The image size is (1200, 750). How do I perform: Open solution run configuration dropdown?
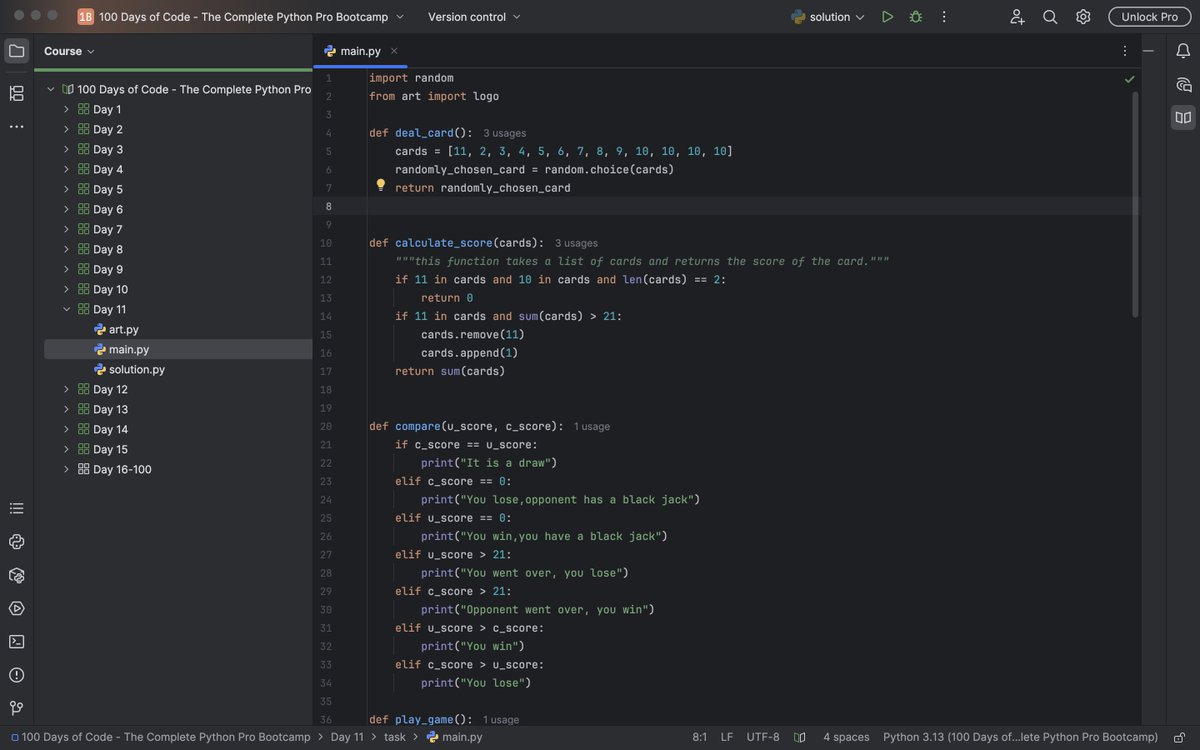[x=828, y=17]
